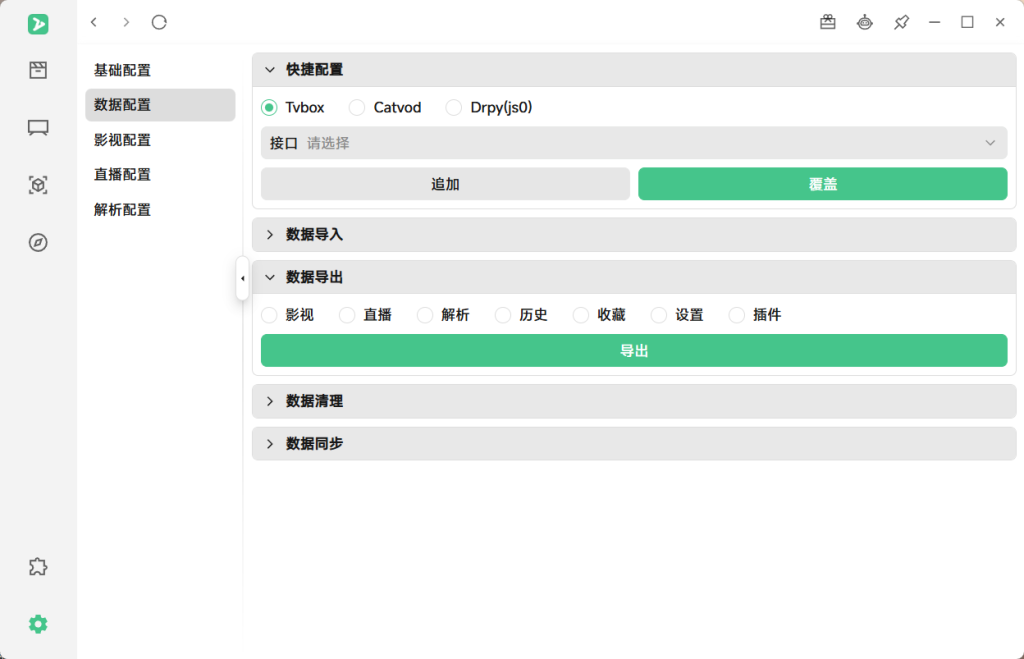
Task: Open the film library sidebar icon
Action: tap(38, 70)
